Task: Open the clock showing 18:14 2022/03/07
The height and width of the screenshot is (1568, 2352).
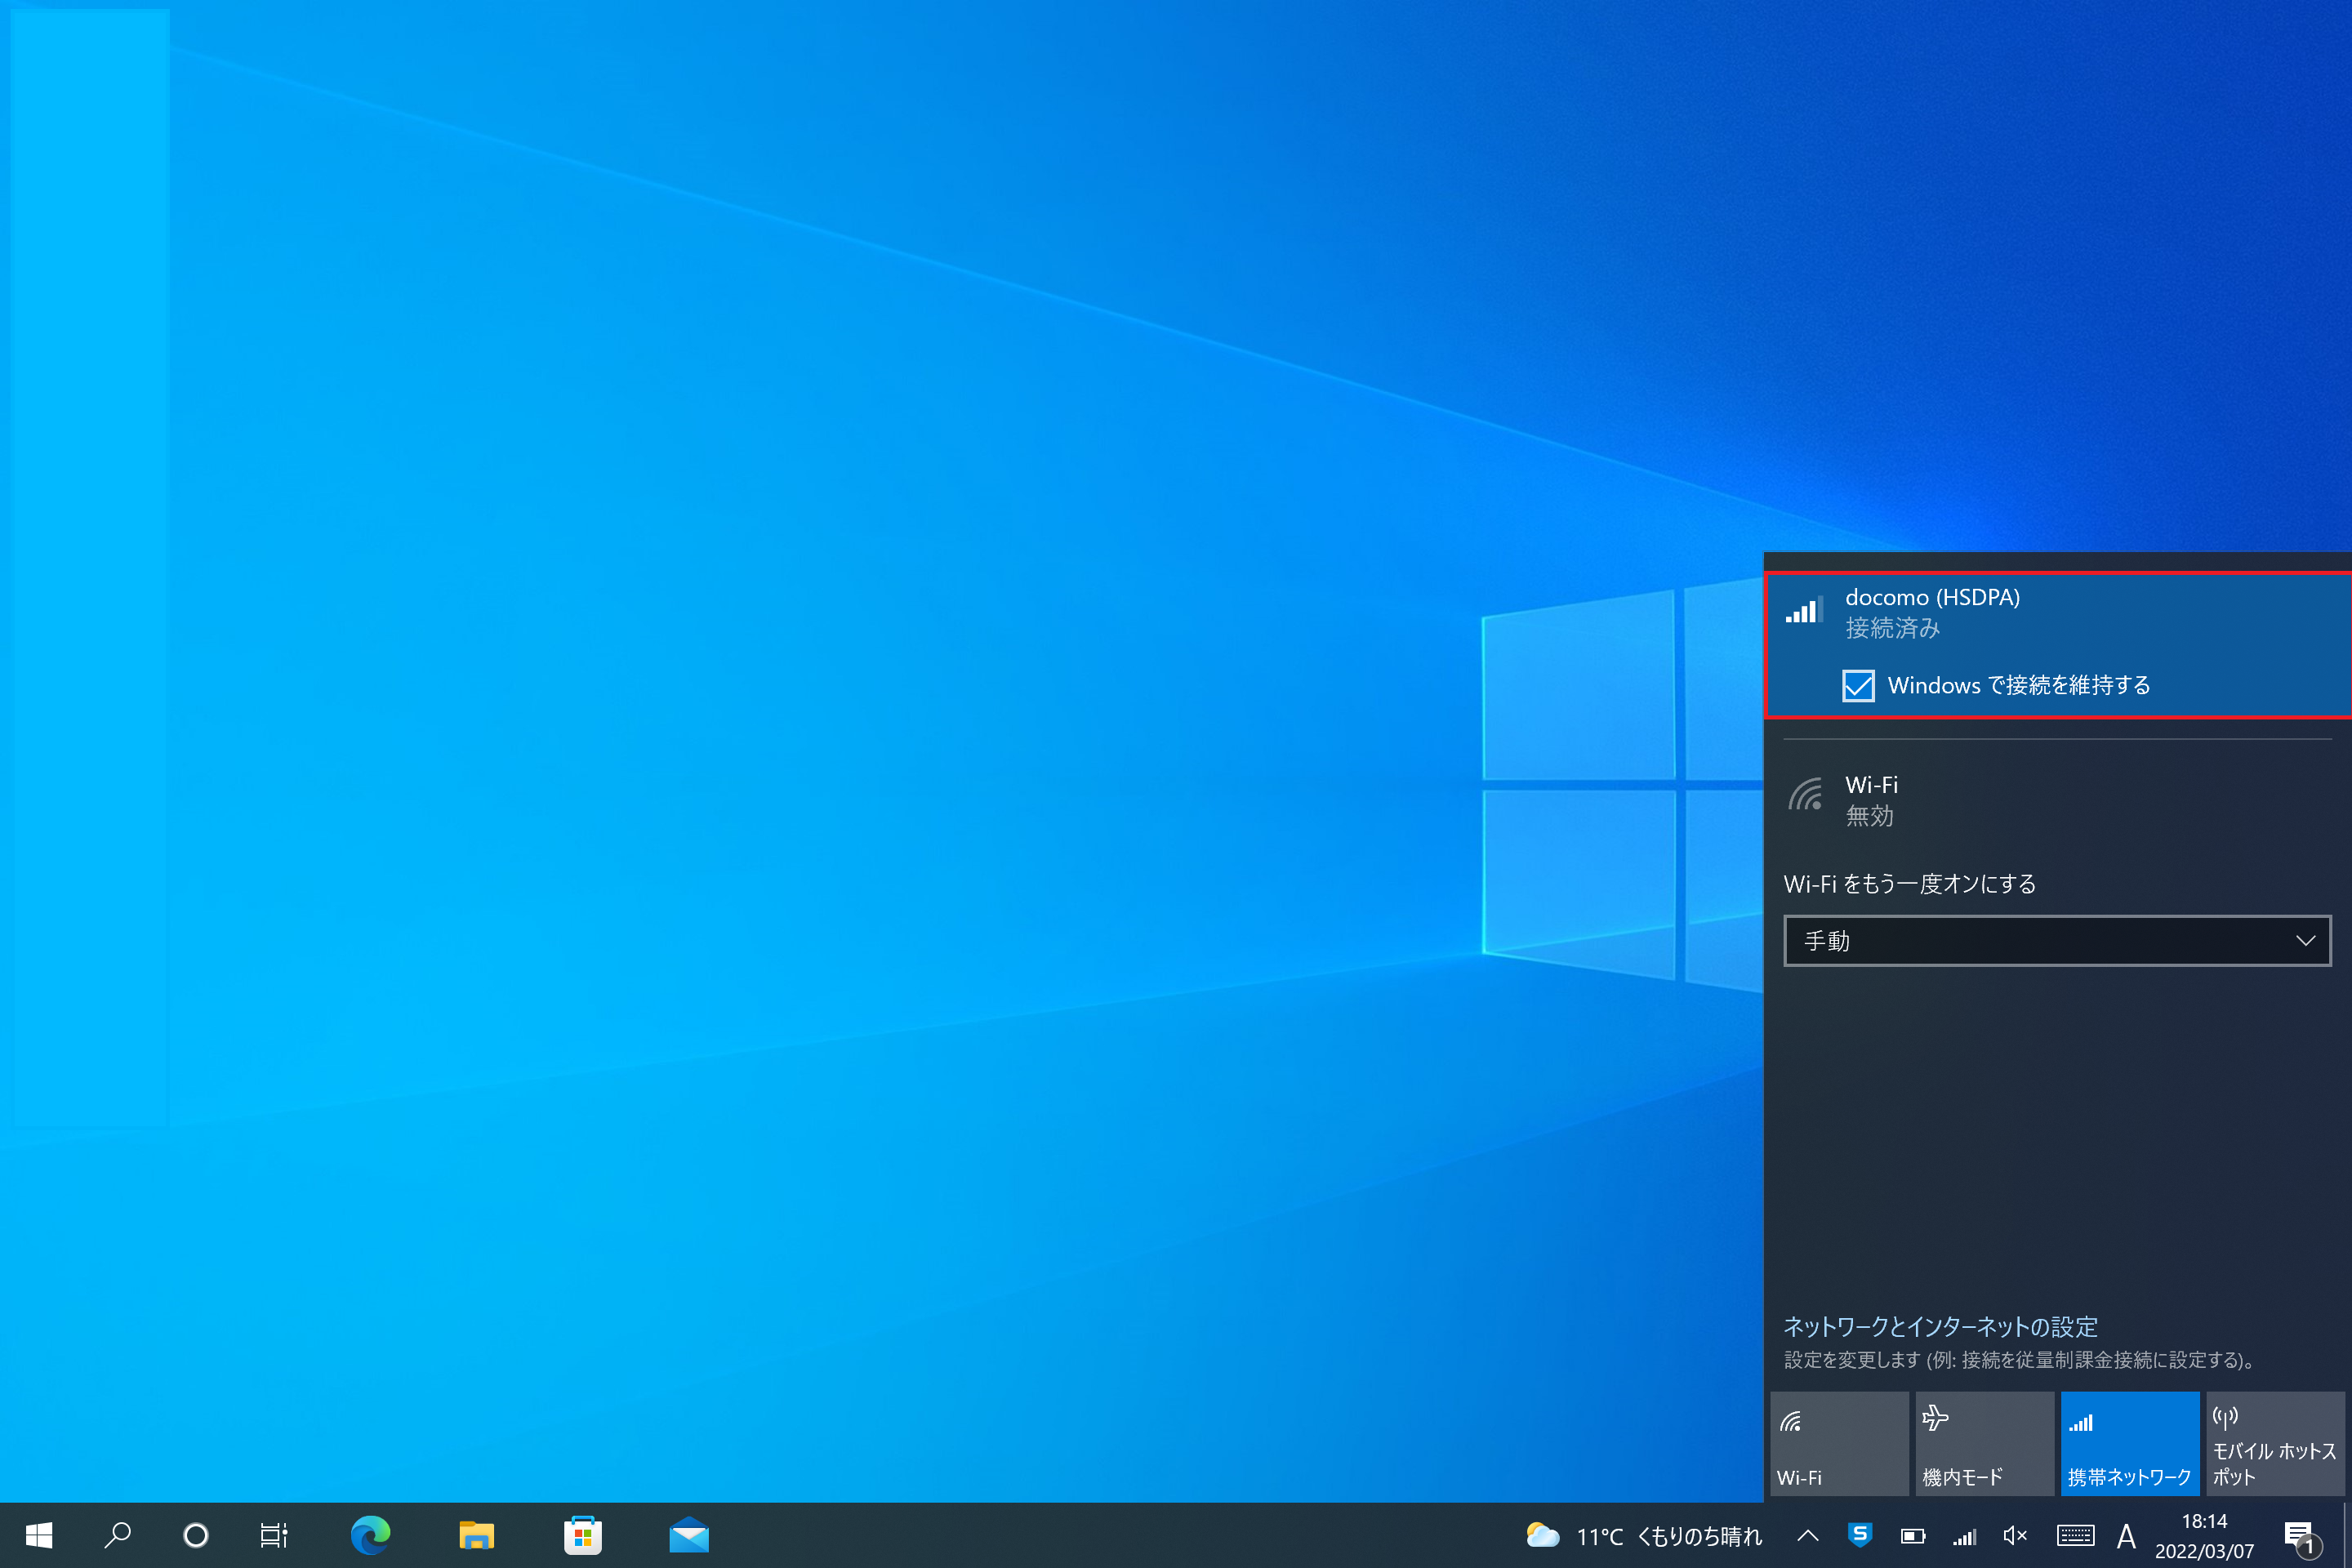Action: [x=2204, y=1536]
